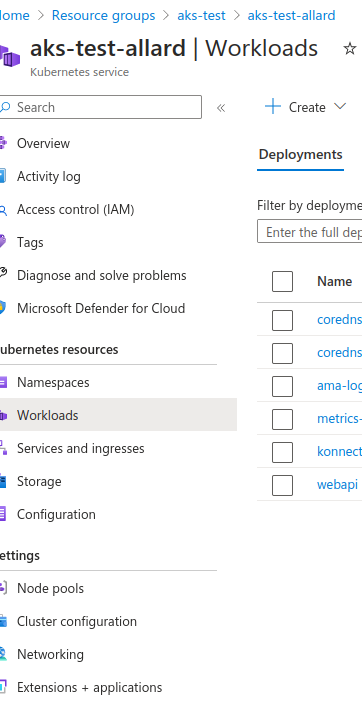362x709 pixels.
Task: Open the ama-log deployment link
Action: coord(339,385)
